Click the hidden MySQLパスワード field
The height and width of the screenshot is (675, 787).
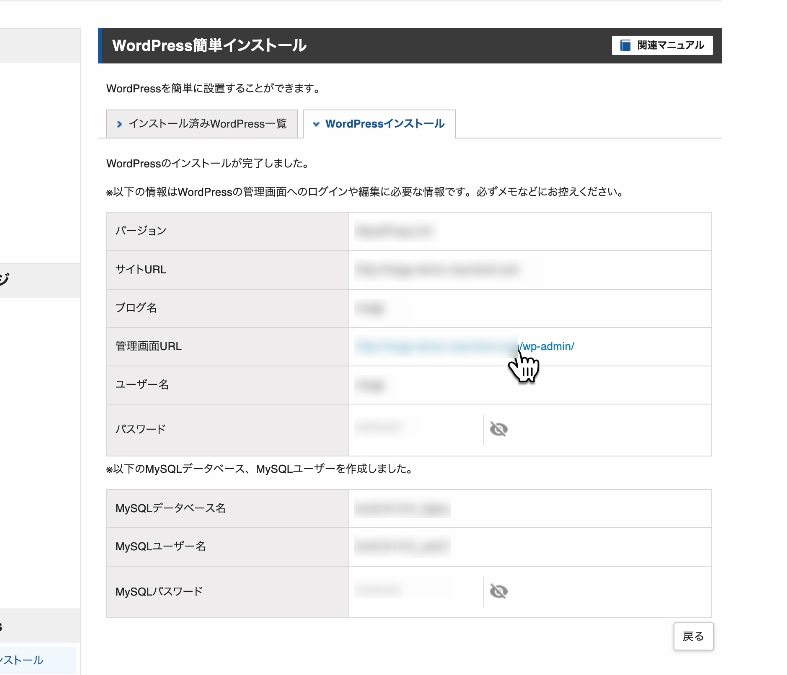pyautogui.click(x=416, y=591)
